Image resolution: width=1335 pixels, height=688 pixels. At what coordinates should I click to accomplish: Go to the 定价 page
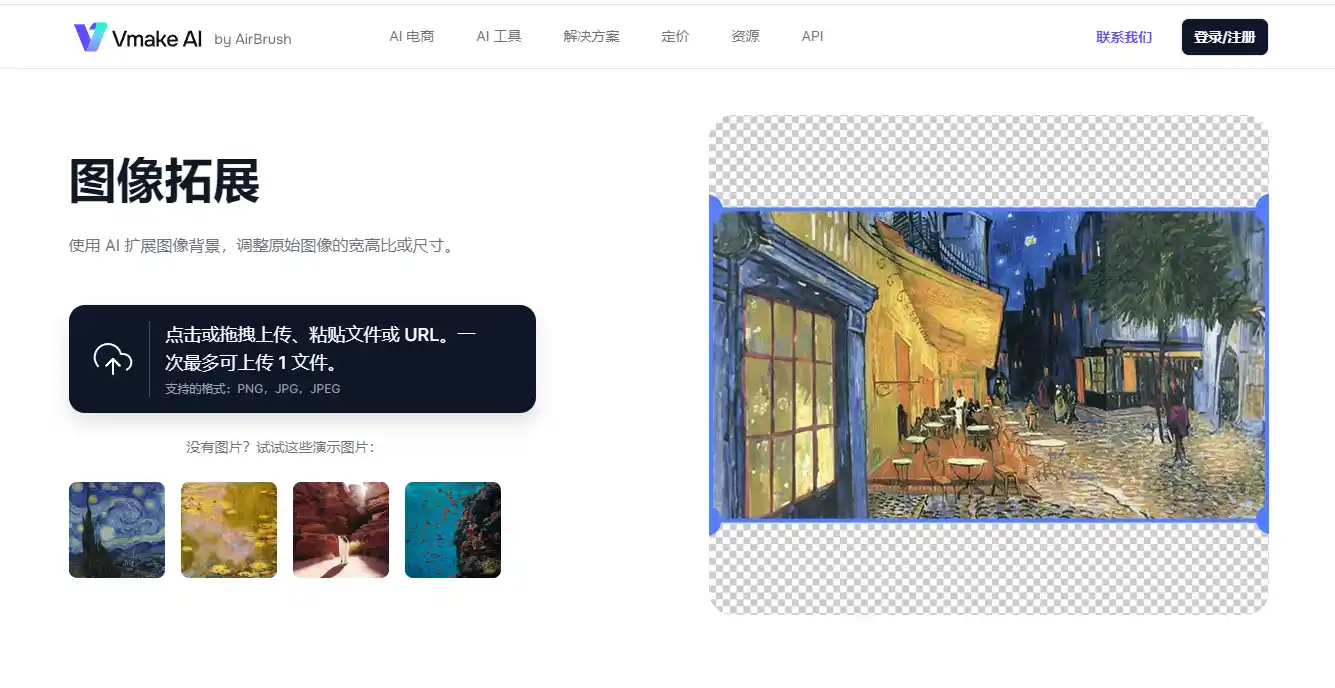tap(675, 36)
